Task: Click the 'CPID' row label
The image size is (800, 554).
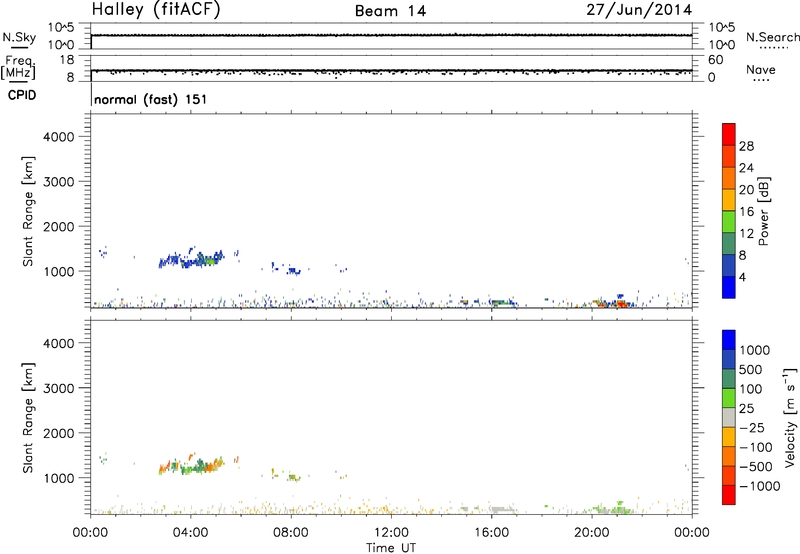Action: [22, 95]
